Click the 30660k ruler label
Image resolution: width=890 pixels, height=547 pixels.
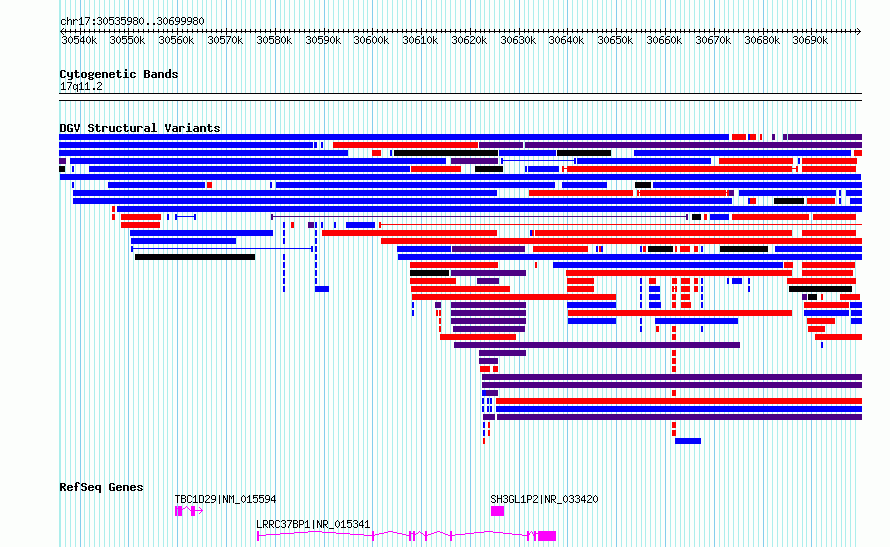664,41
